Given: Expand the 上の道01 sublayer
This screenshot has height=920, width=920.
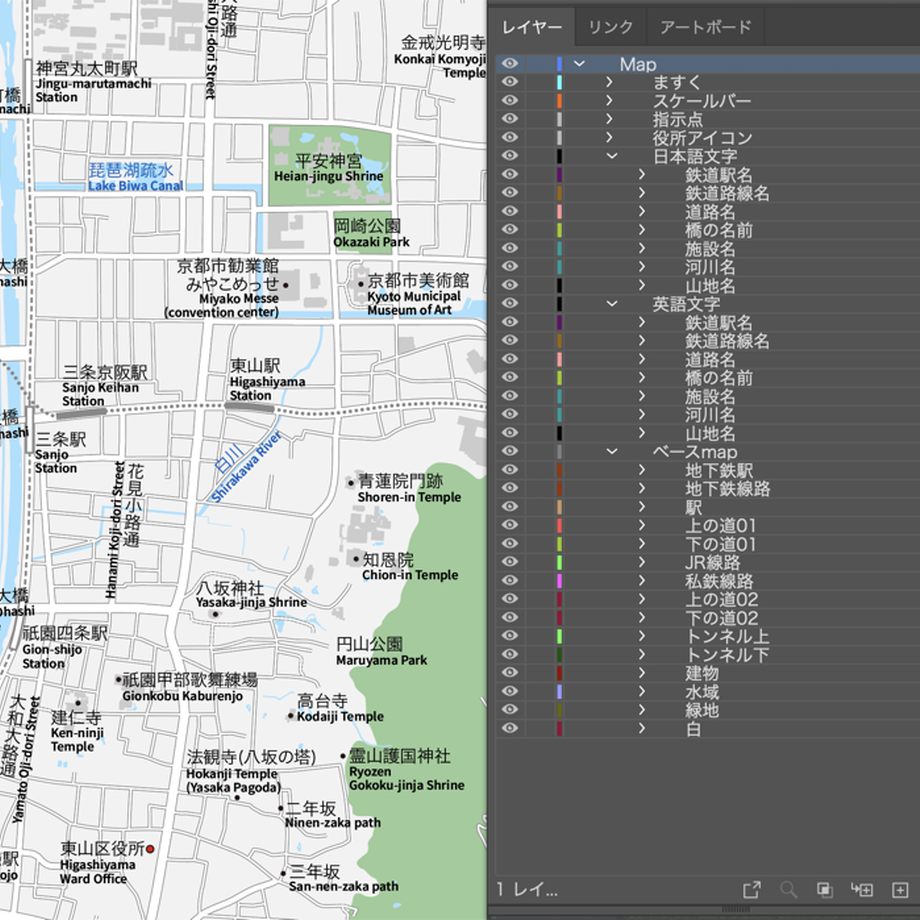Looking at the screenshot, I should pyautogui.click(x=642, y=525).
